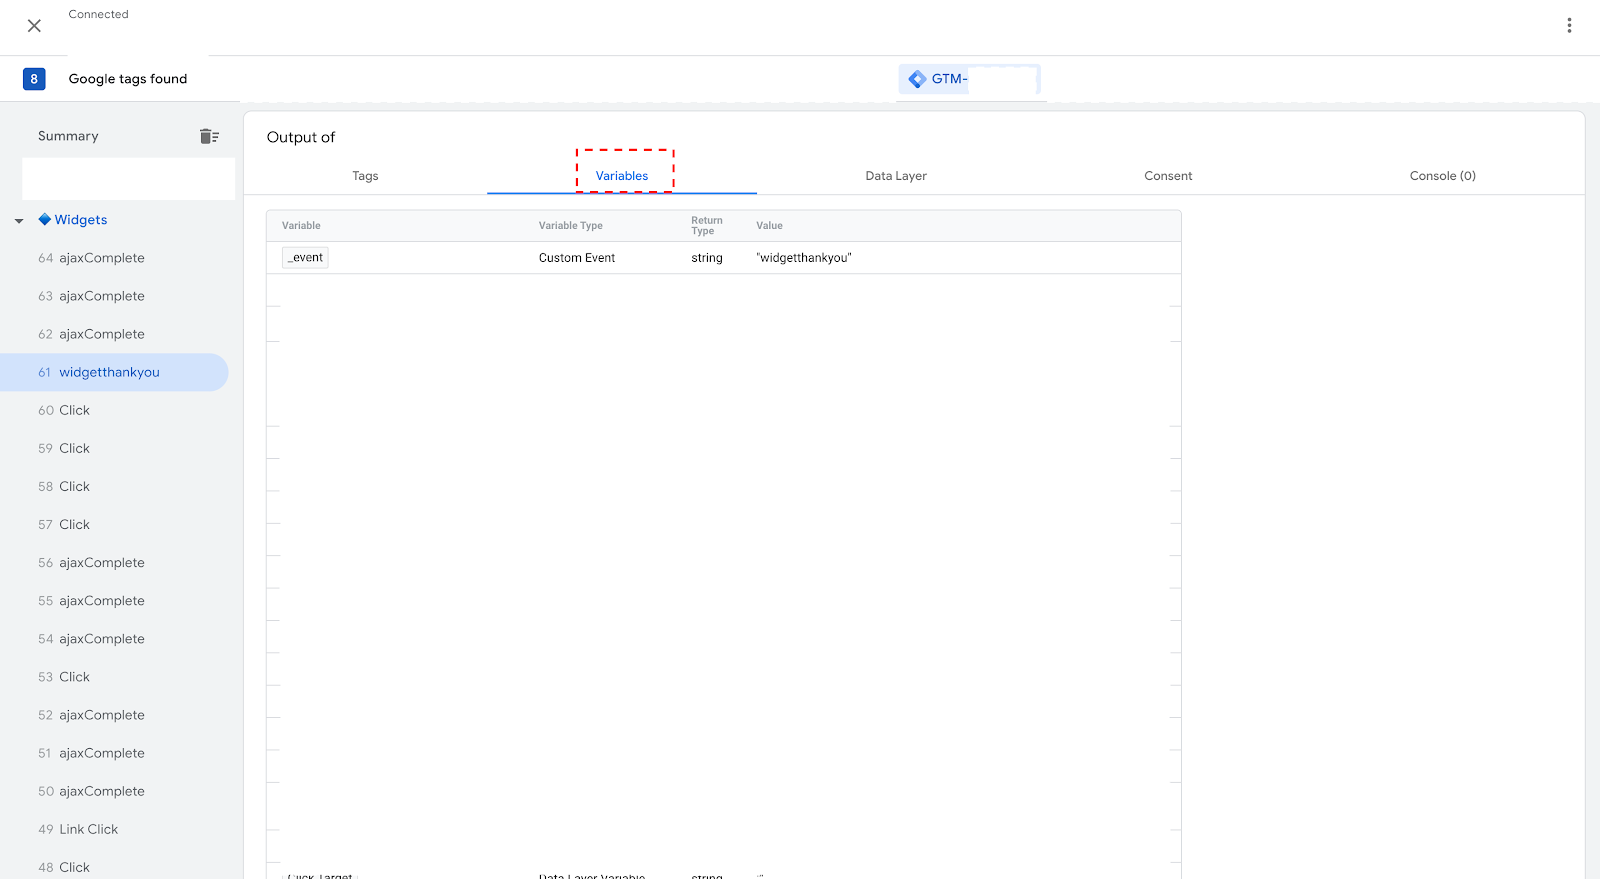Select event 49 Link Click
This screenshot has height=879, width=1600.
[88, 829]
